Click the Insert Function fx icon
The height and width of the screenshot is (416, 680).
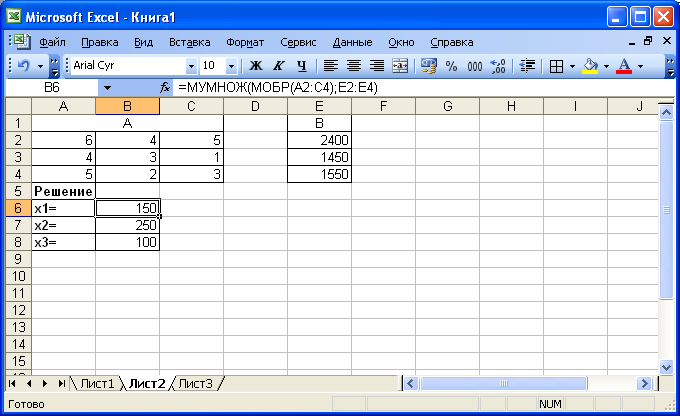point(165,88)
